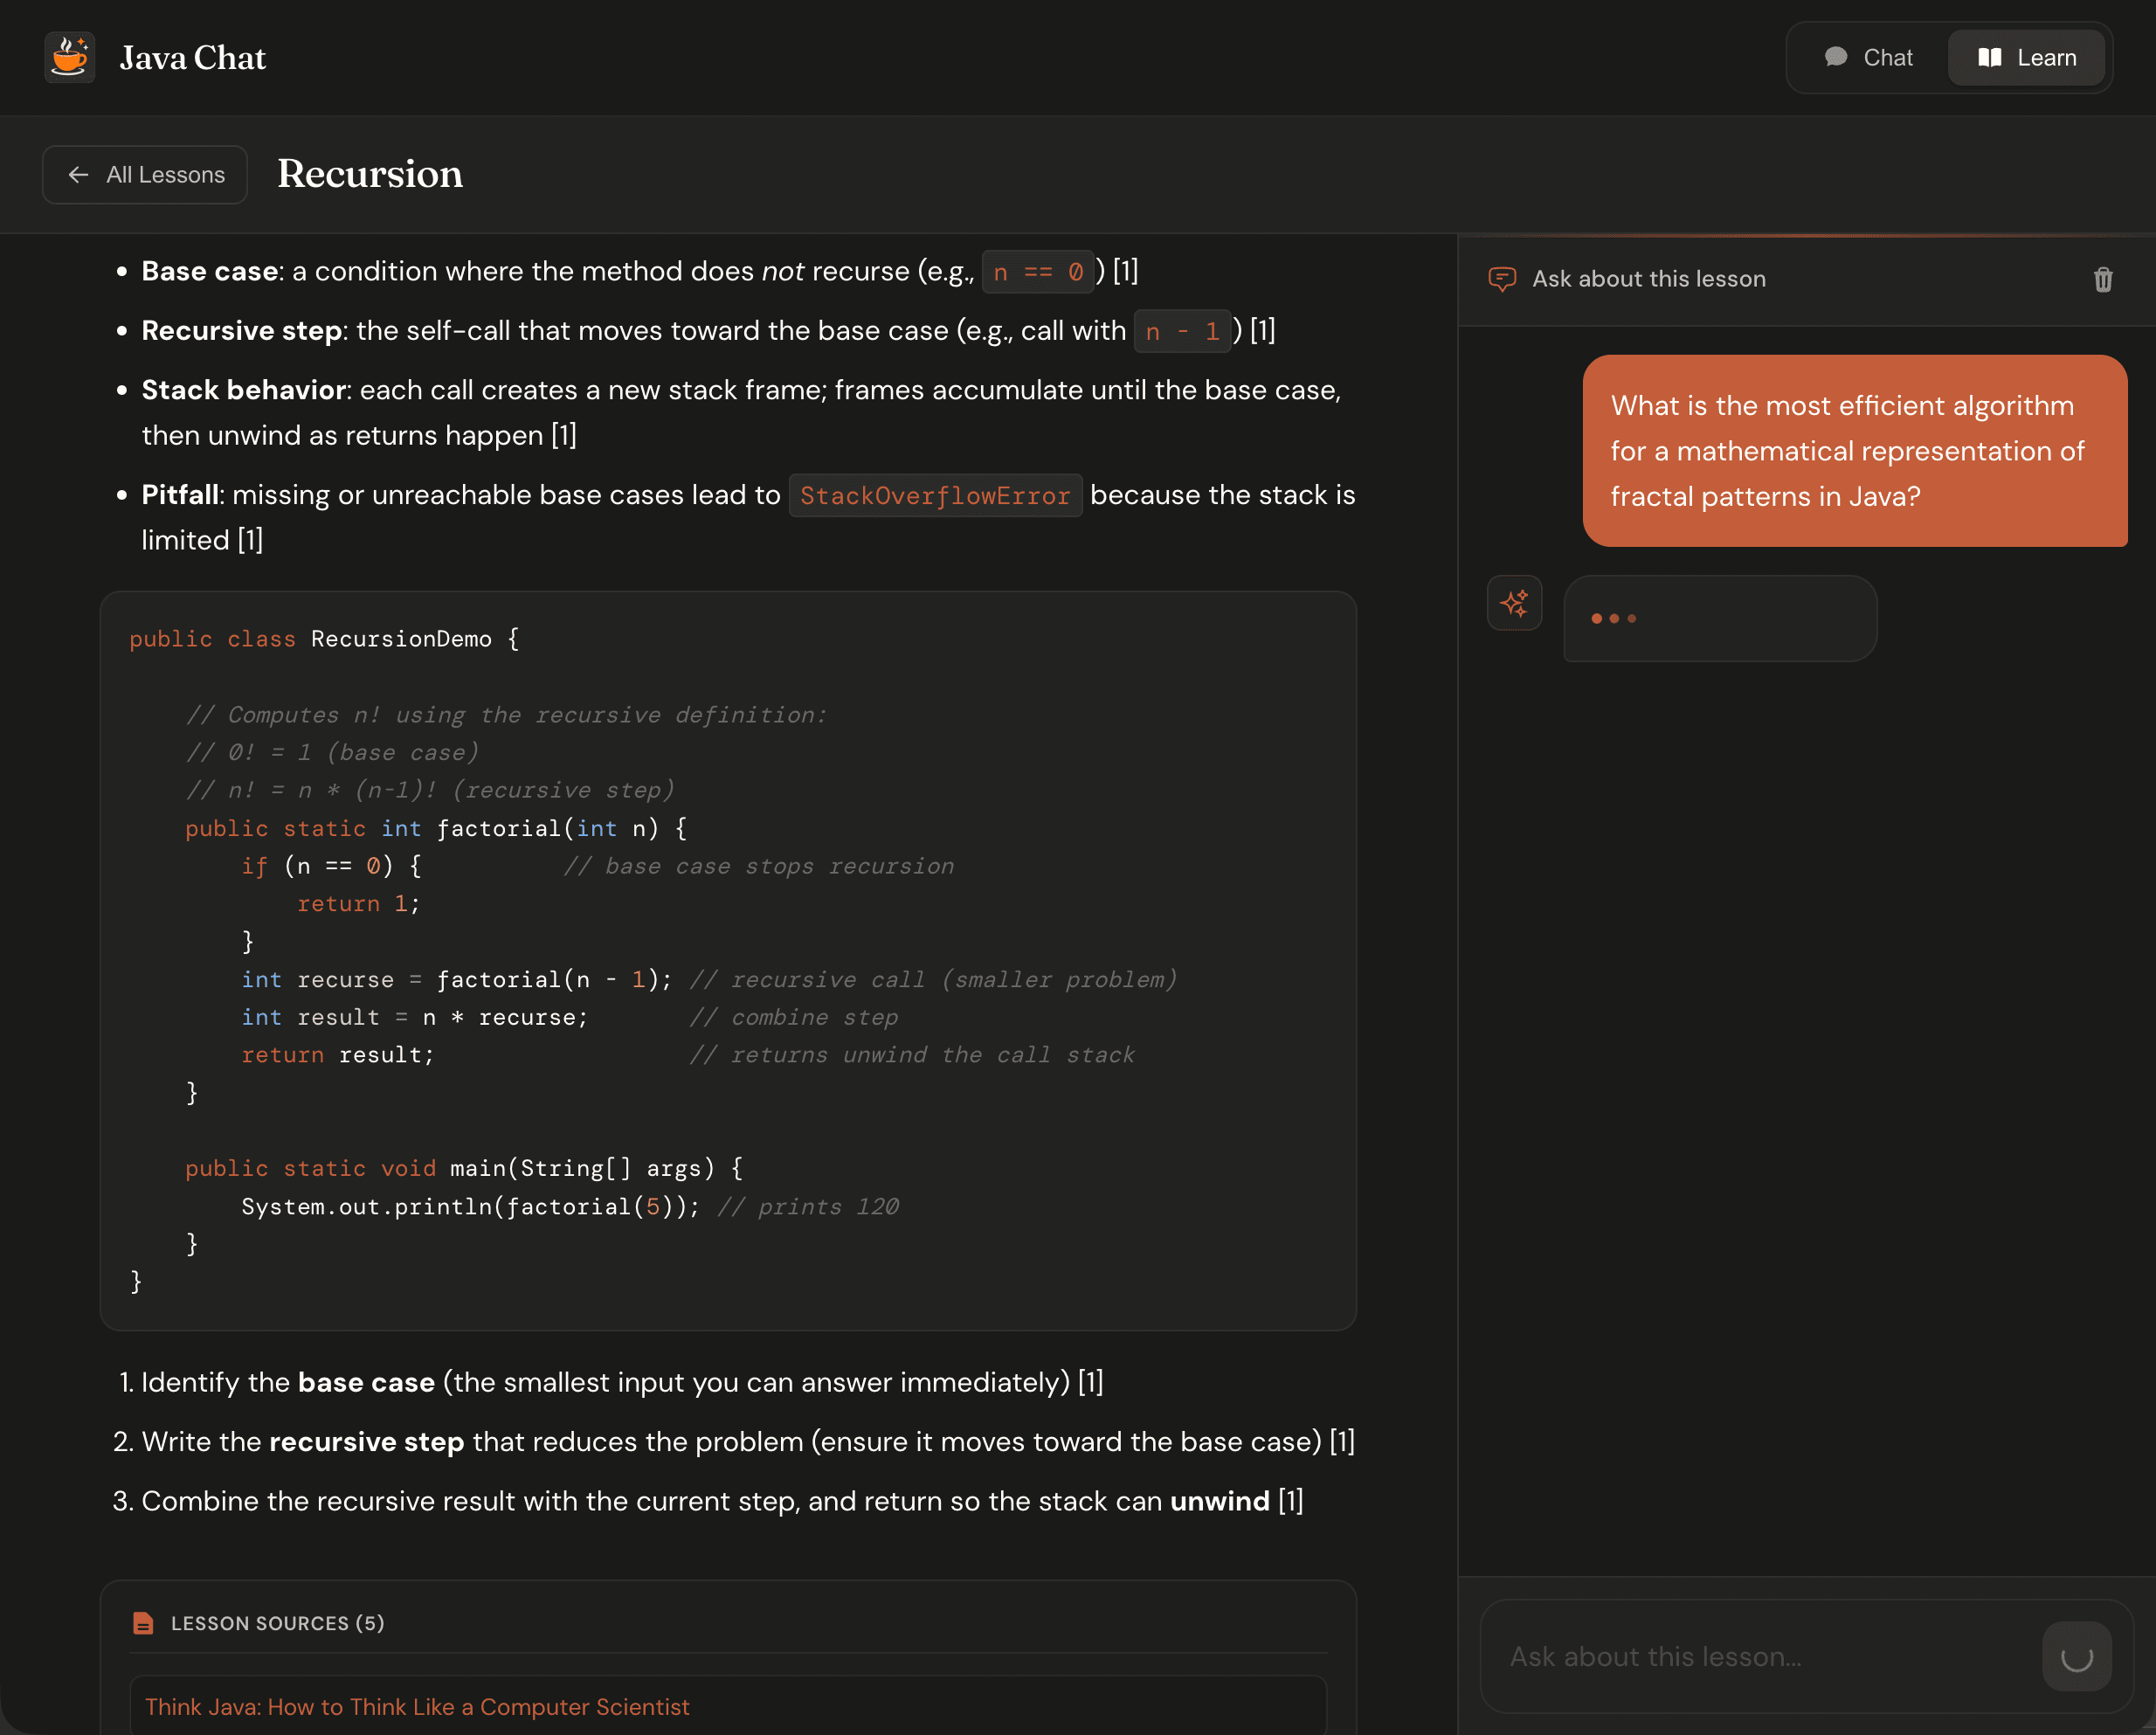Click the Recursion lesson title
The height and width of the screenshot is (1735, 2156).
pos(369,174)
